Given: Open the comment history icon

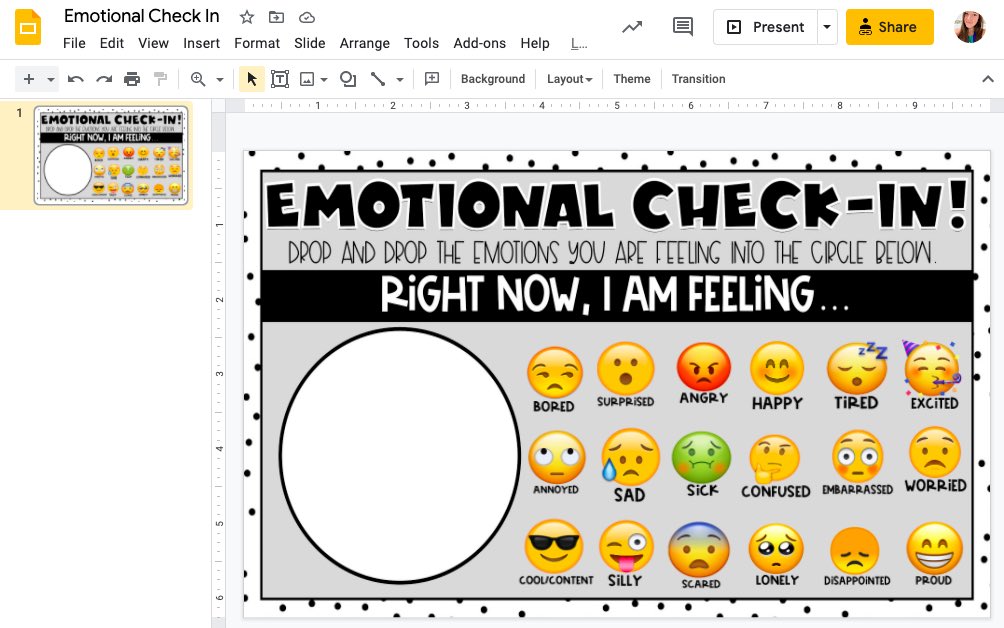Looking at the screenshot, I should 683,27.
